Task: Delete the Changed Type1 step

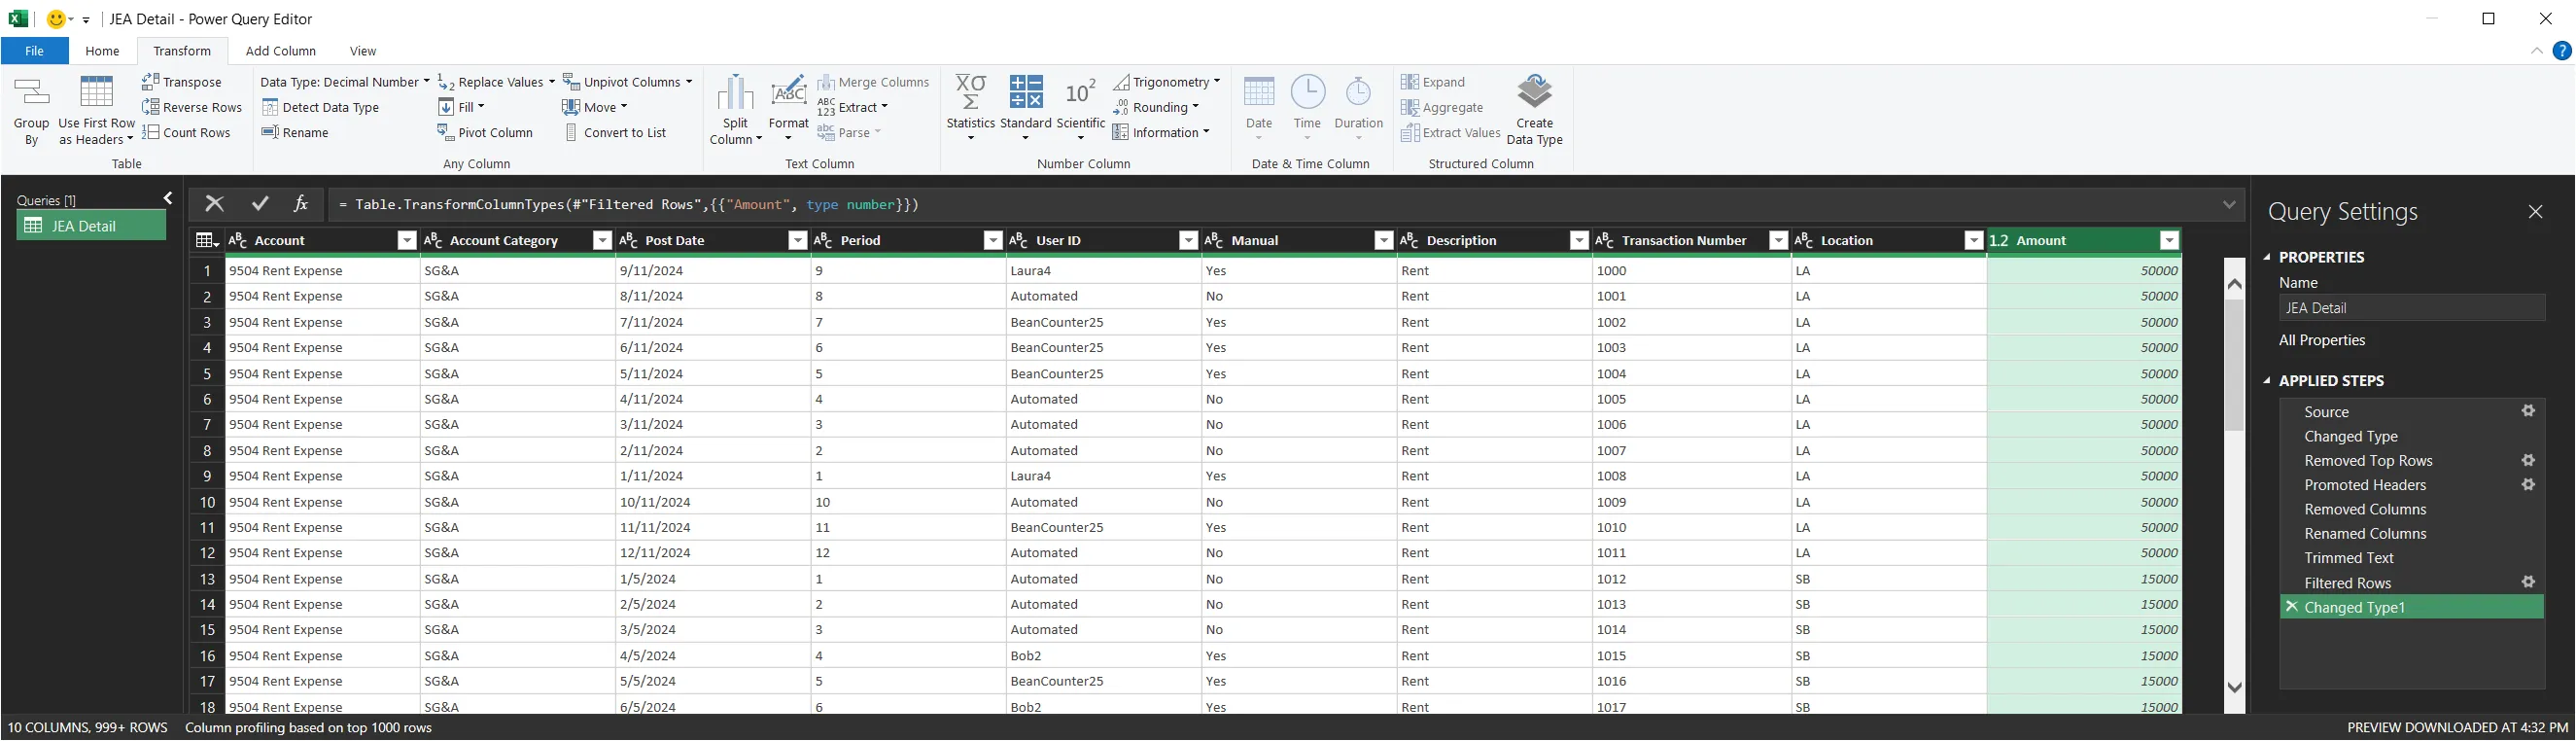Action: coord(2292,607)
